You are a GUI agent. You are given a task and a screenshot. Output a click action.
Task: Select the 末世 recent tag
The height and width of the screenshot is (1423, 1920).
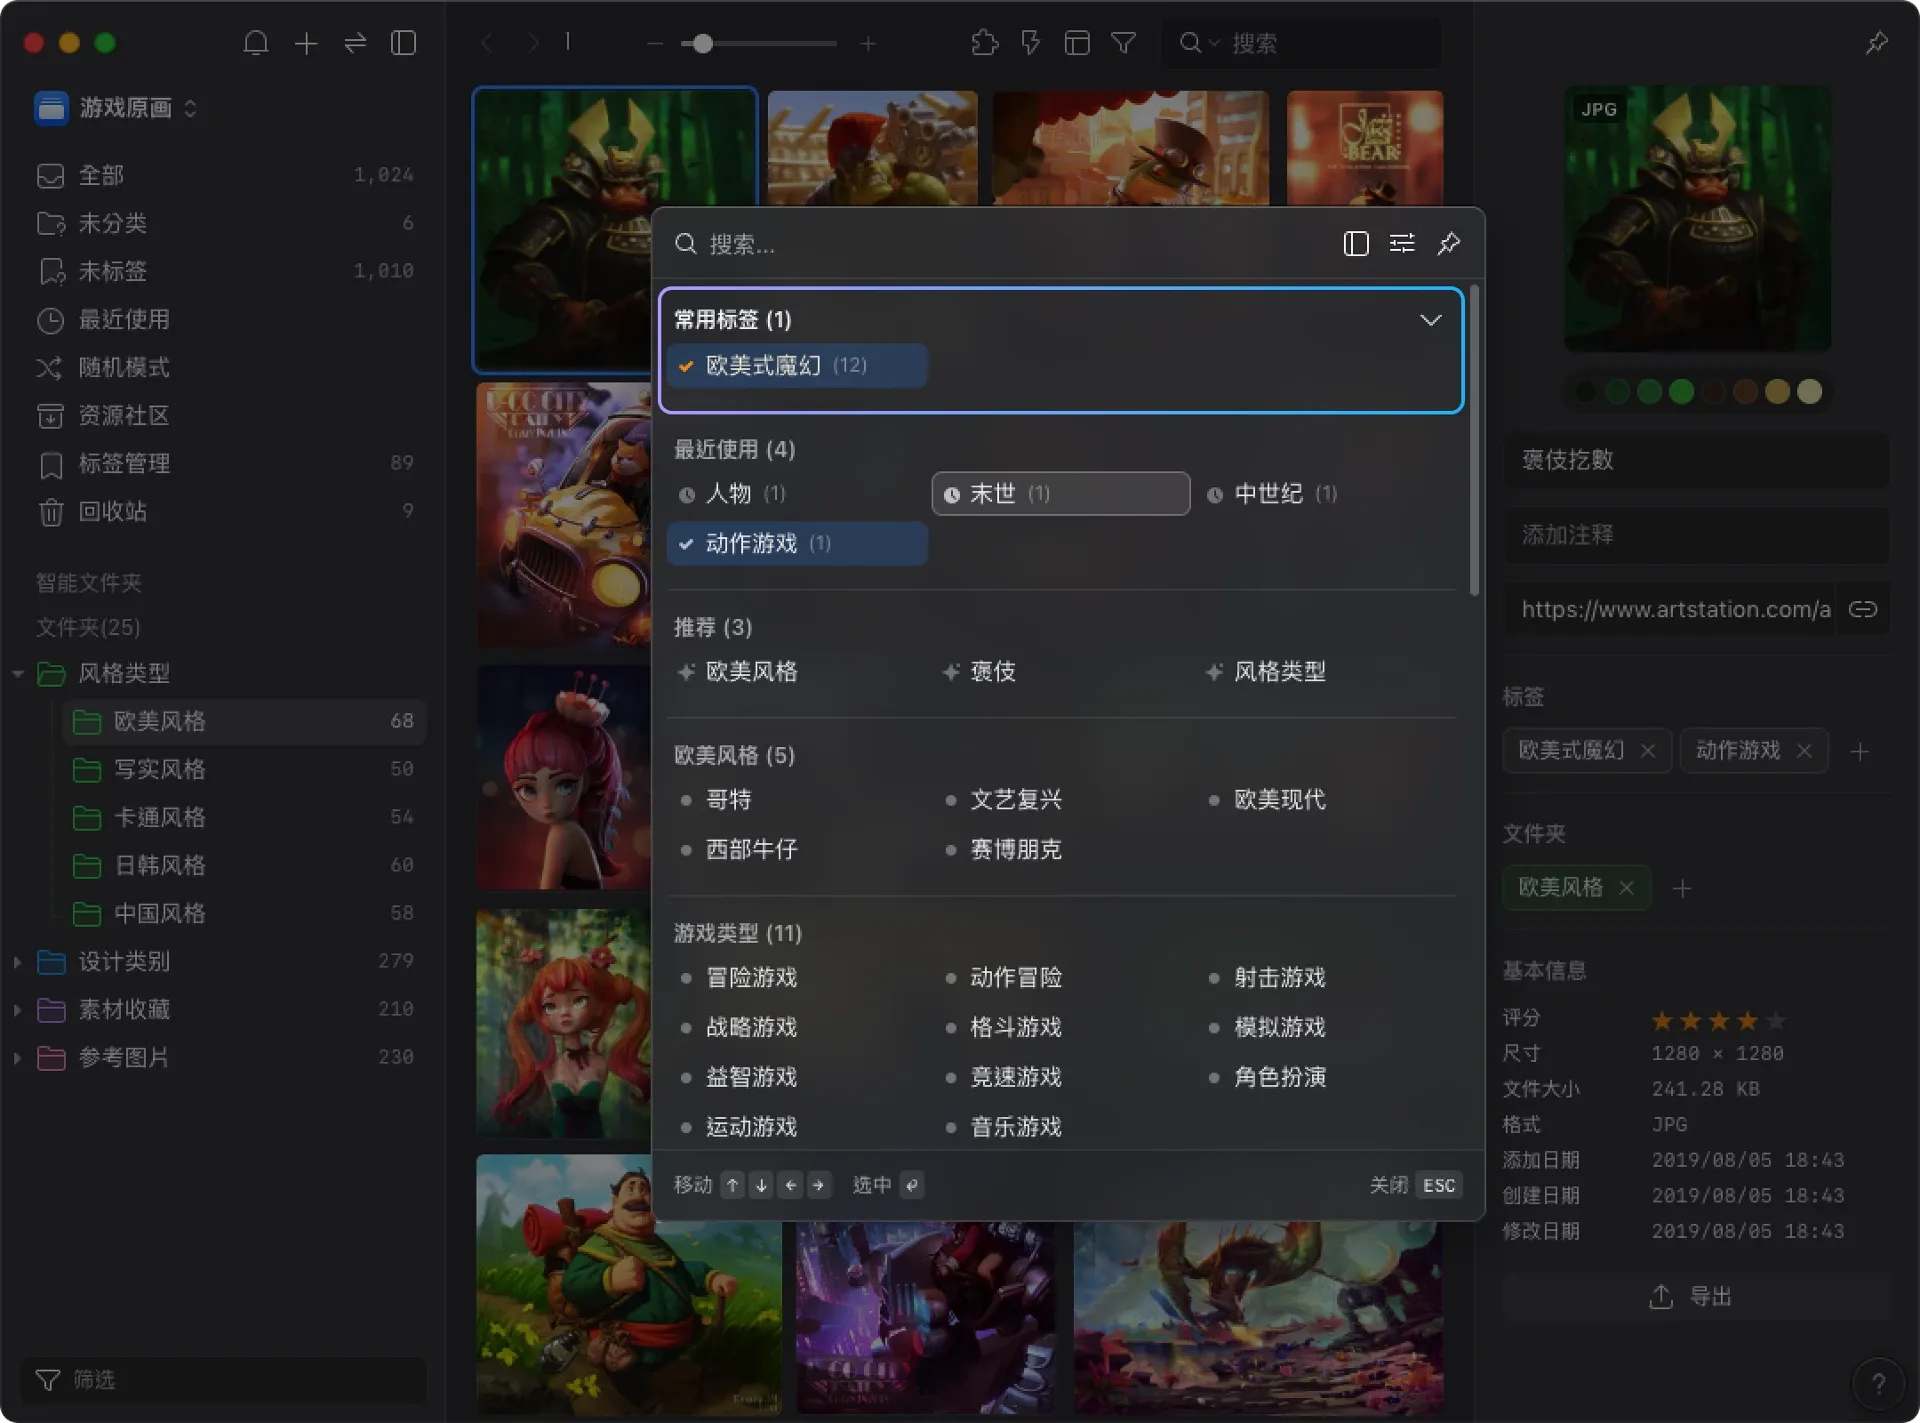[1060, 494]
